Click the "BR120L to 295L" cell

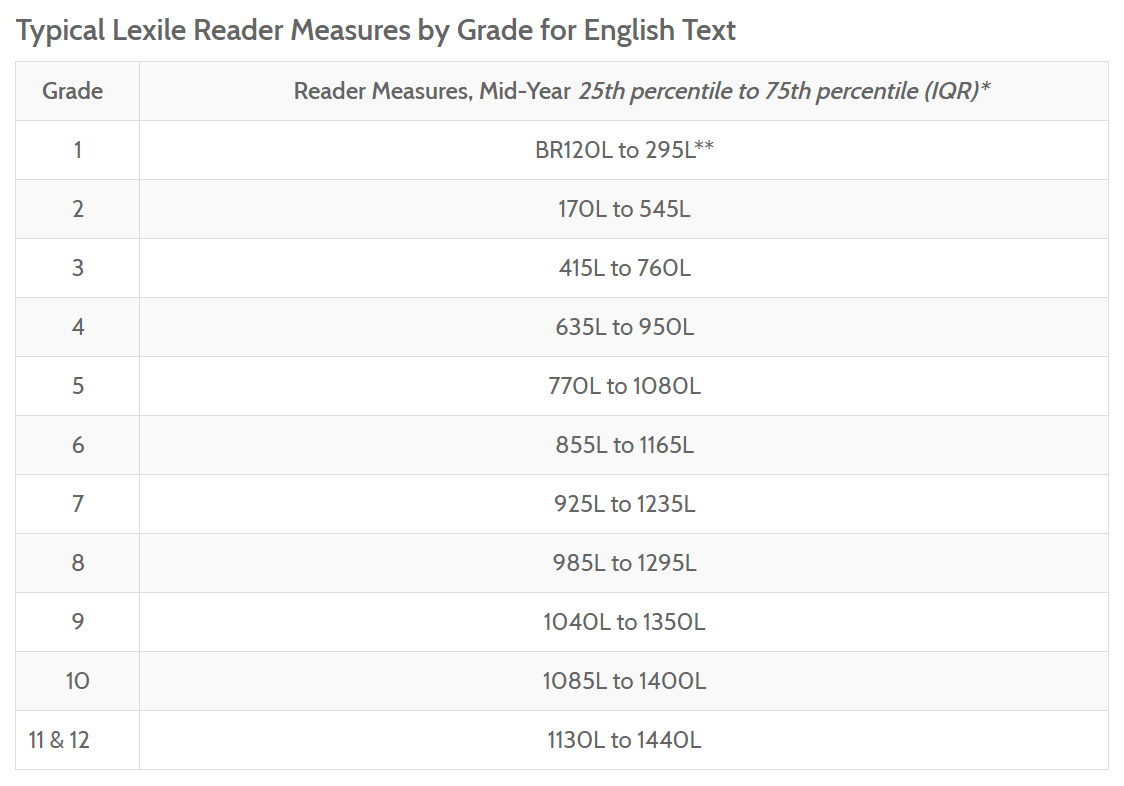[624, 150]
